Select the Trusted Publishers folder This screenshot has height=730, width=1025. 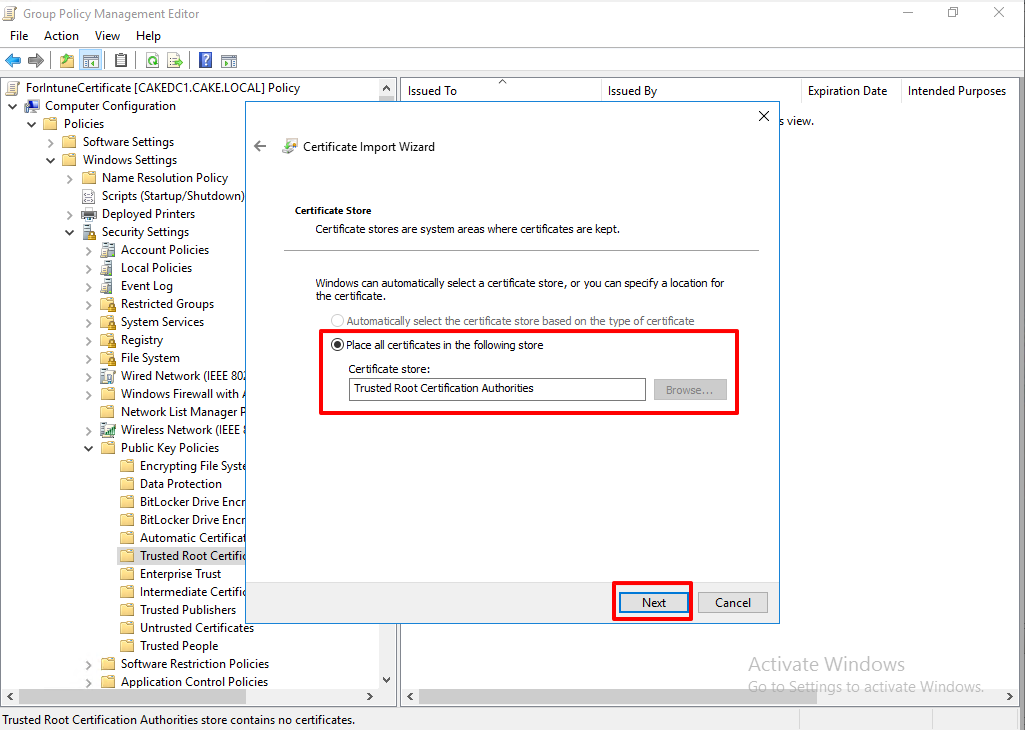pos(188,610)
